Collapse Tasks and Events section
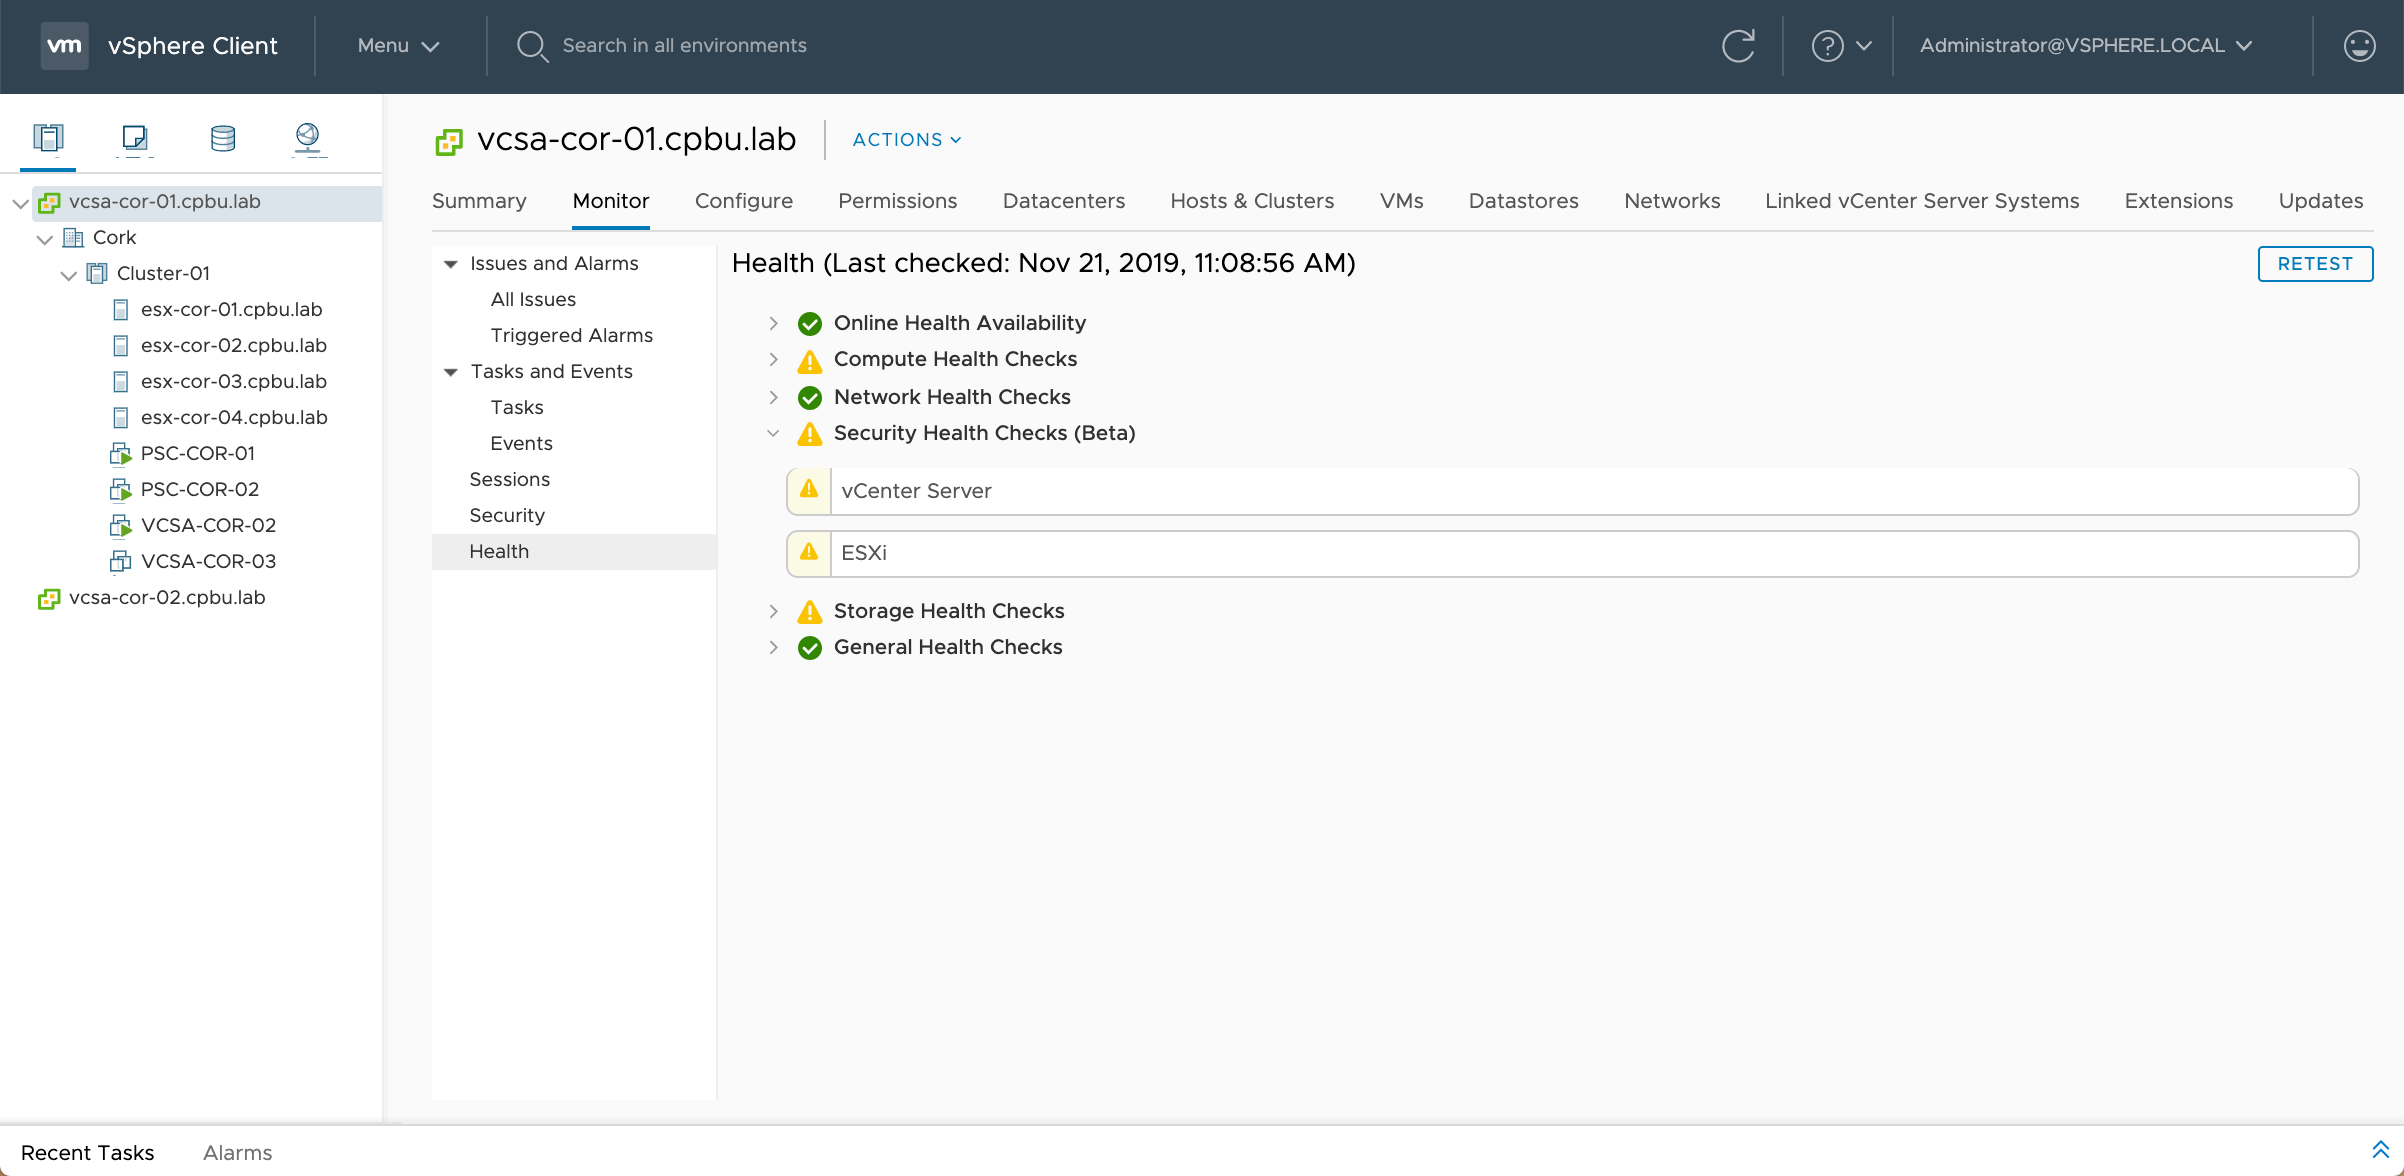This screenshot has width=2404, height=1176. pos(451,372)
